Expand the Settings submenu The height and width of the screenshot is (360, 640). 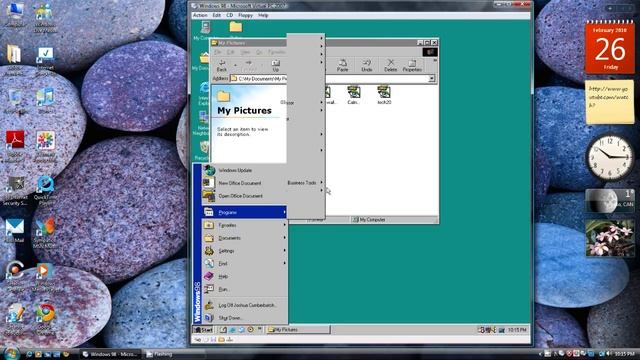point(244,251)
